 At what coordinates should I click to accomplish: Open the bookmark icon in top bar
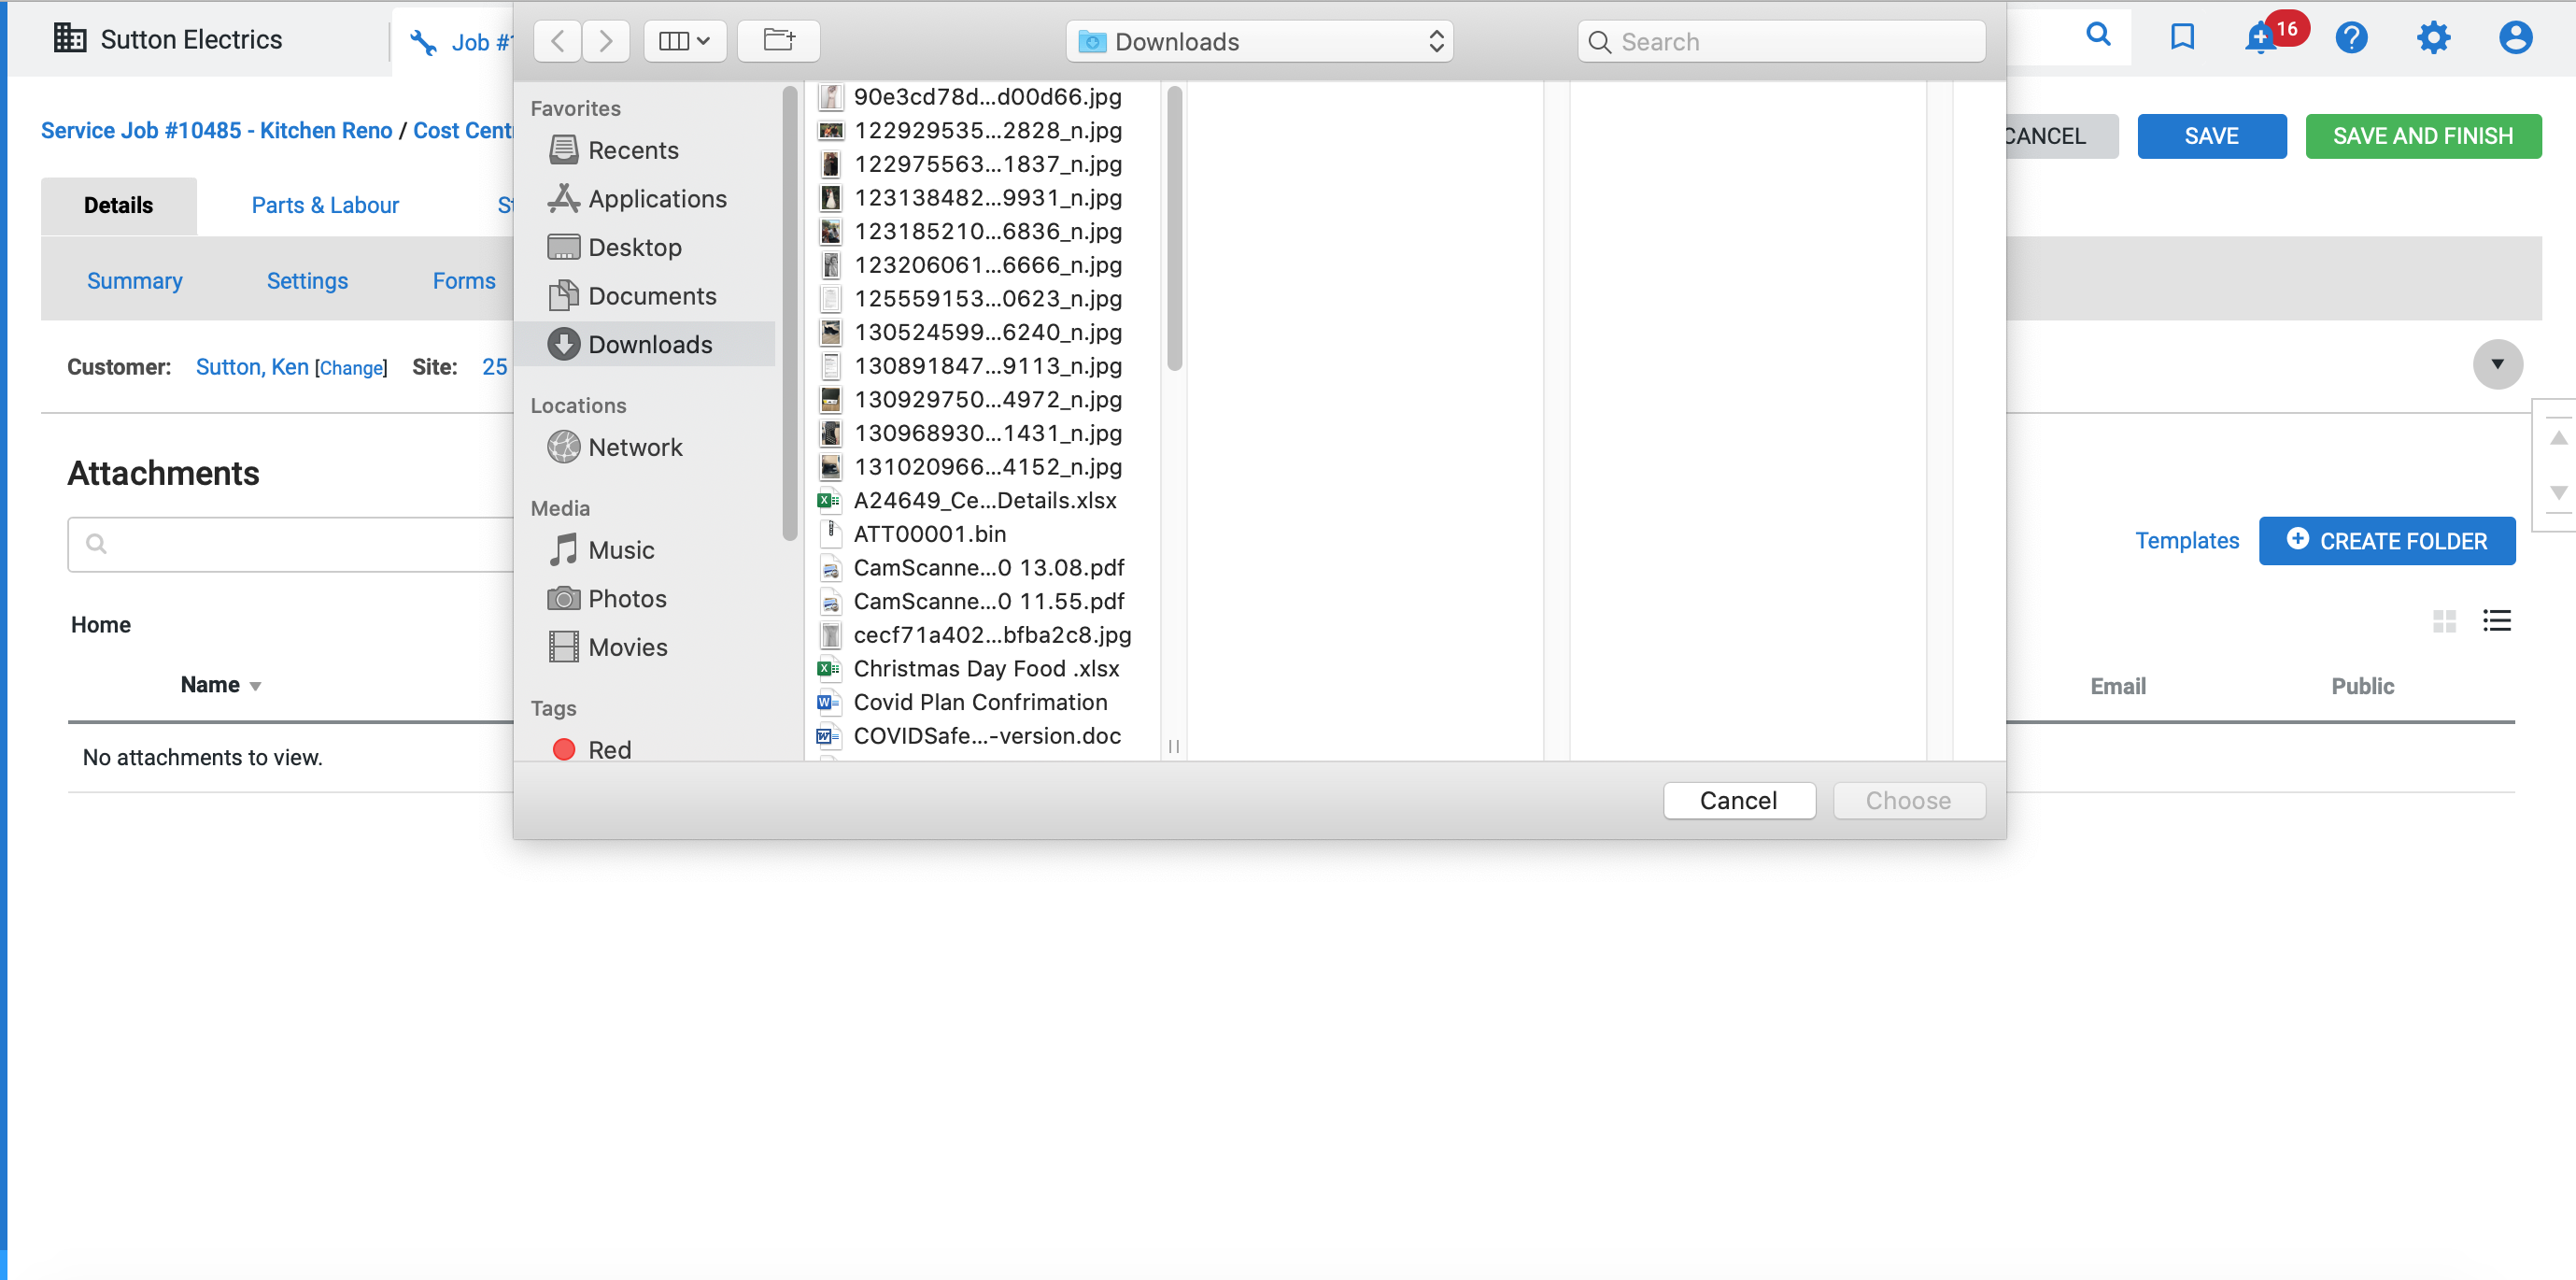click(2182, 37)
